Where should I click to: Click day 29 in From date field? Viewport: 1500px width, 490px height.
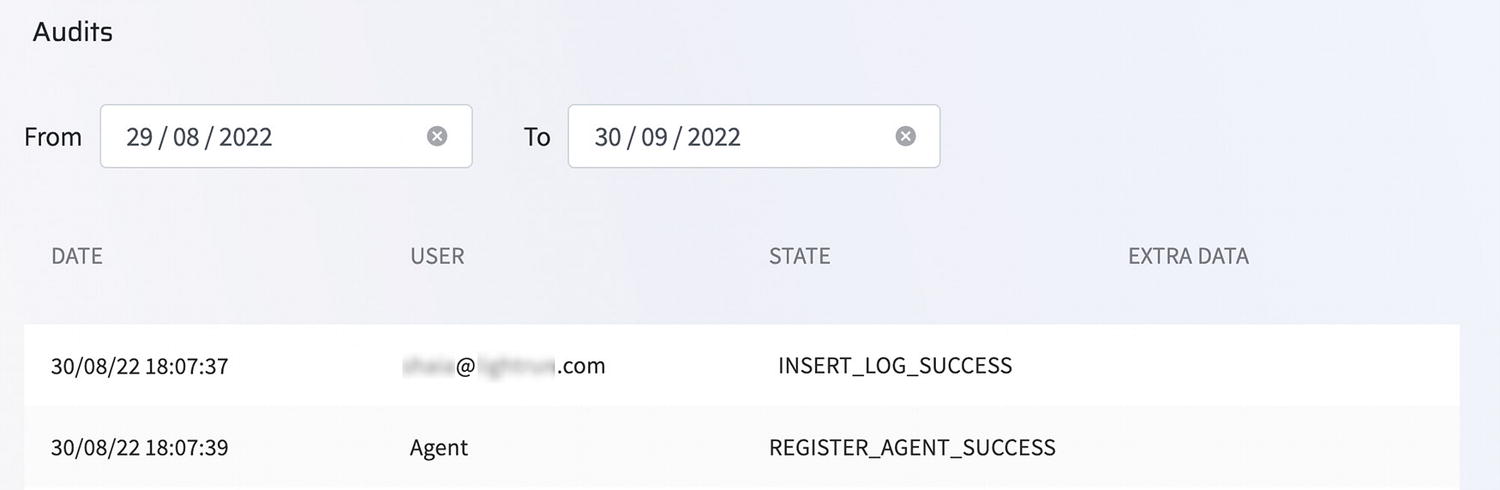tap(139, 137)
